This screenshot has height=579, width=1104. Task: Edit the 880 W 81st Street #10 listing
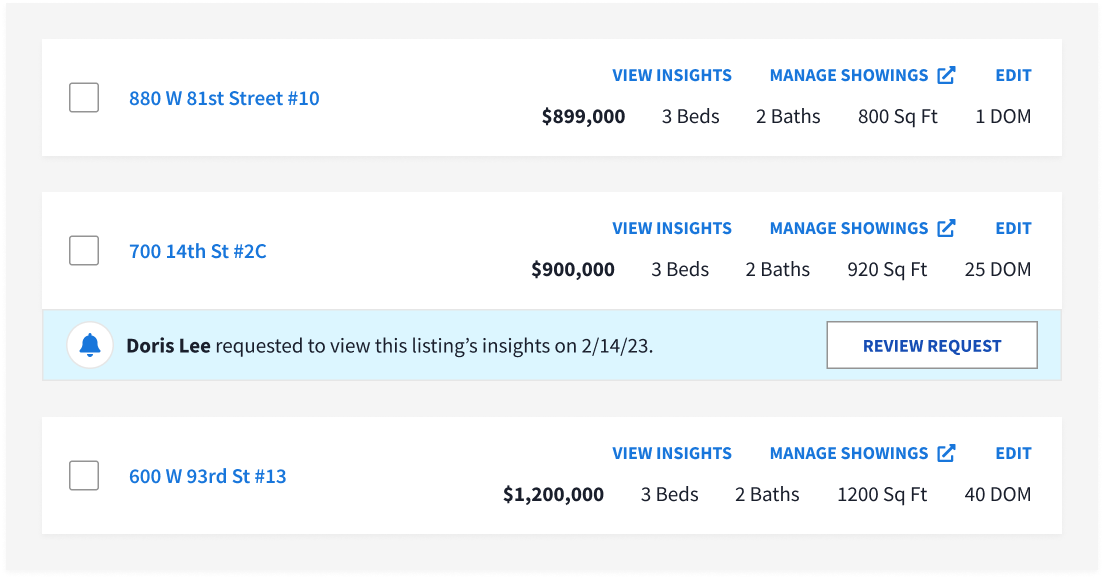[1013, 75]
